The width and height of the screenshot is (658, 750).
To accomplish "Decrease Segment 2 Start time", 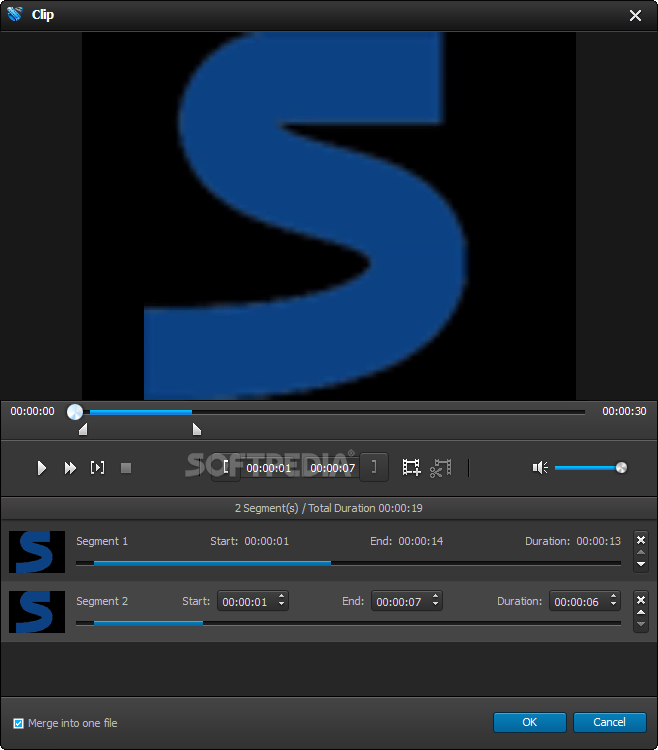I will pyautogui.click(x=281, y=606).
